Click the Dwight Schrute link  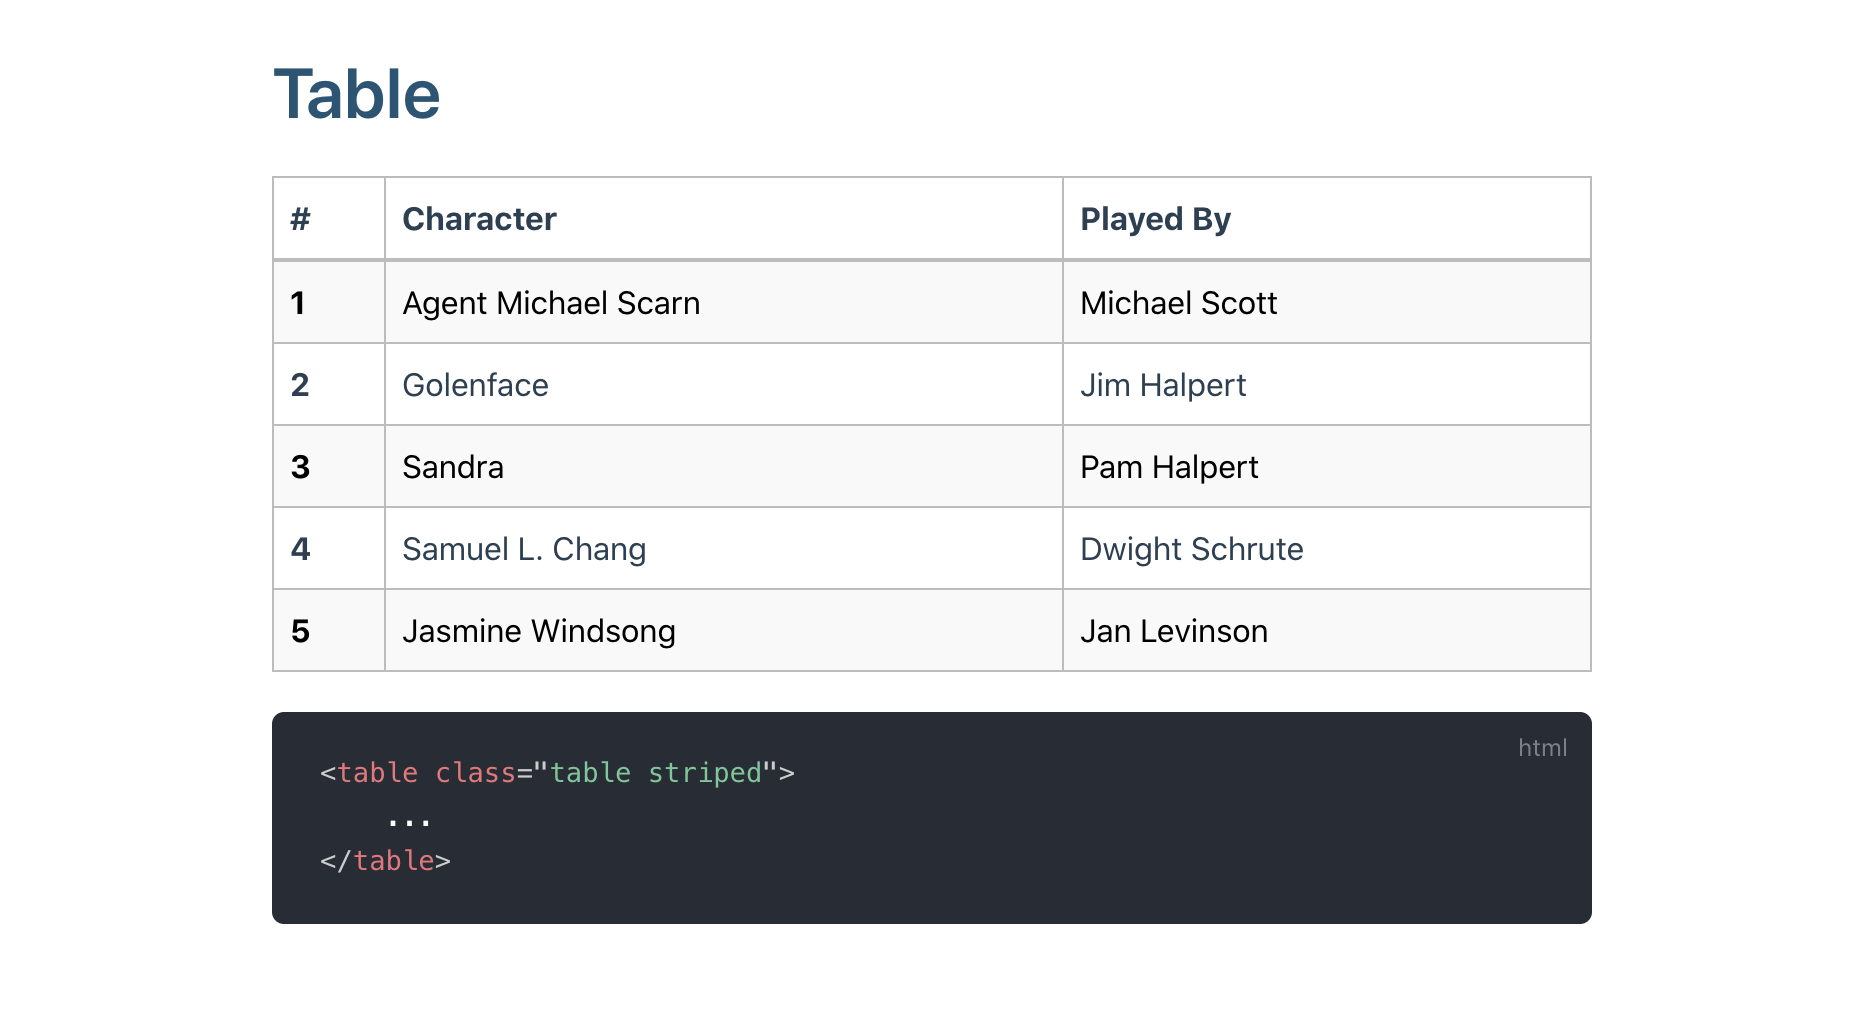tap(1191, 548)
